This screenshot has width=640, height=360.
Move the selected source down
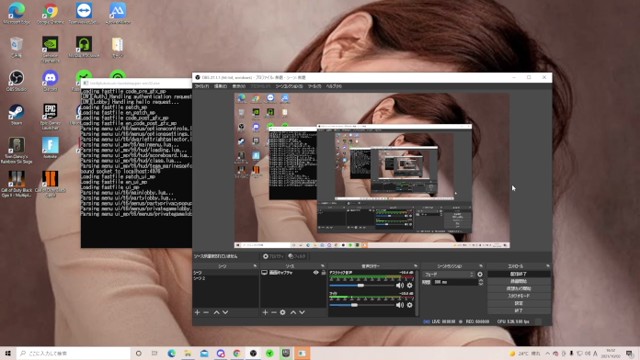click(x=302, y=312)
